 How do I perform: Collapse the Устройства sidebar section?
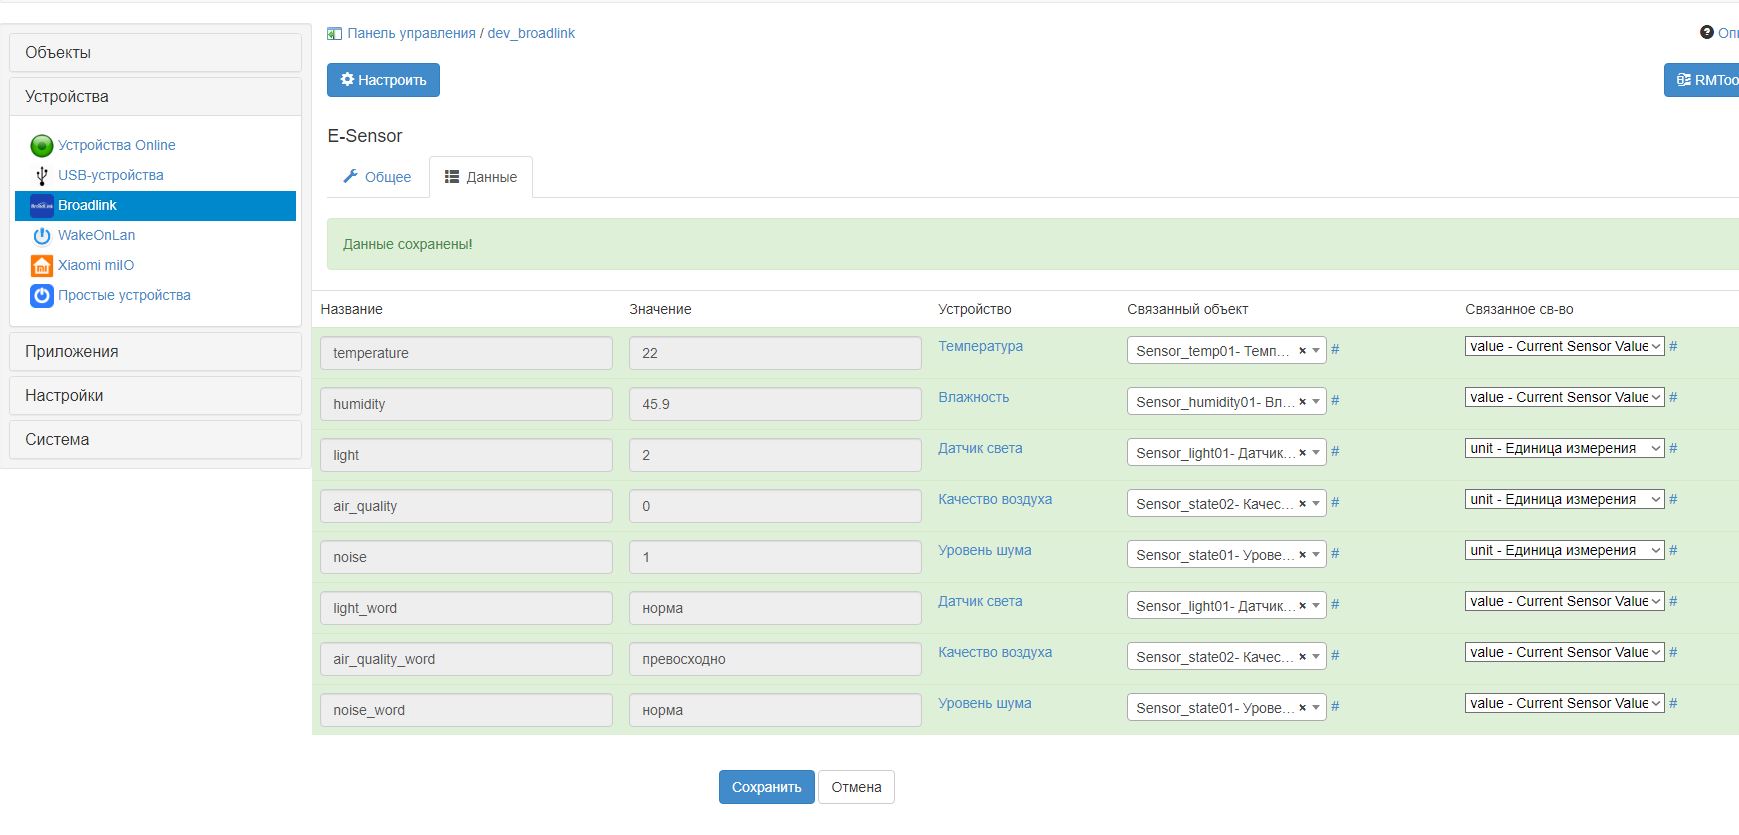pyautogui.click(x=155, y=97)
